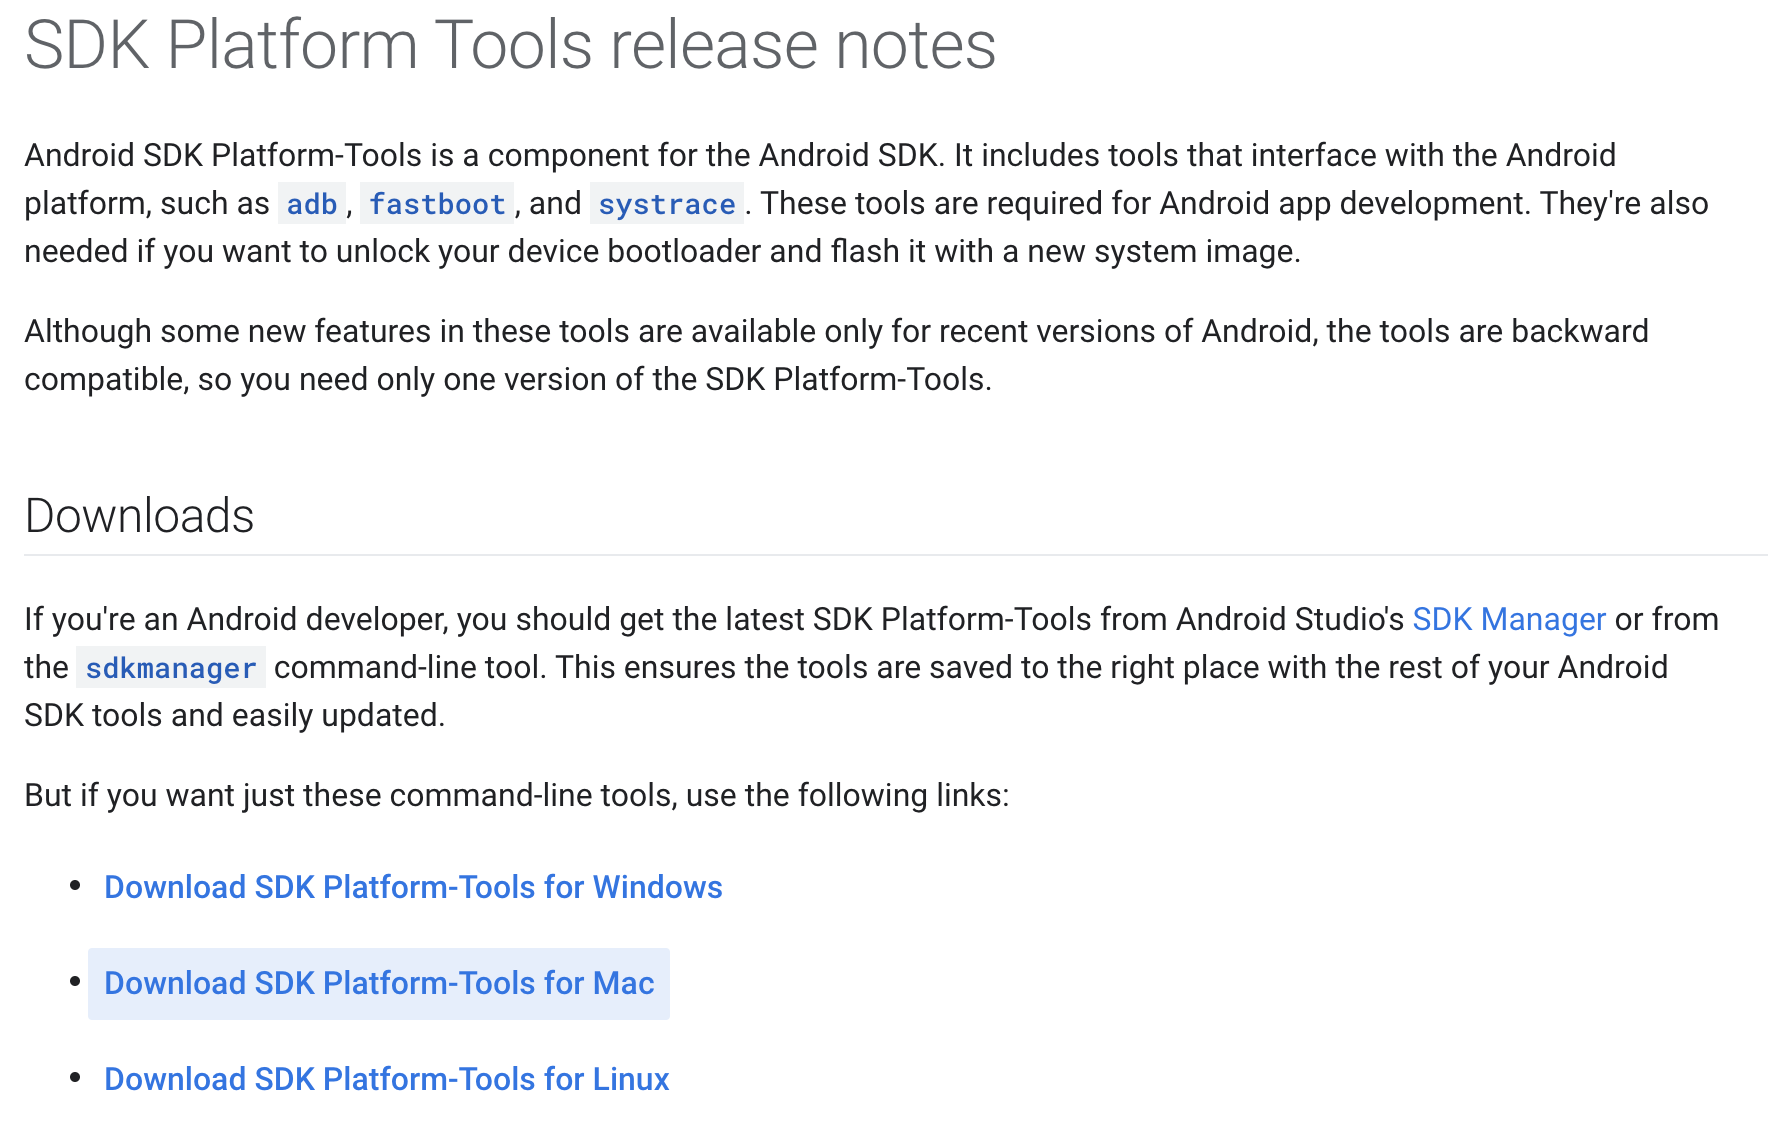Click the bullet beside the Linux download link
Screen dimensions: 1768x1130
(75, 1076)
